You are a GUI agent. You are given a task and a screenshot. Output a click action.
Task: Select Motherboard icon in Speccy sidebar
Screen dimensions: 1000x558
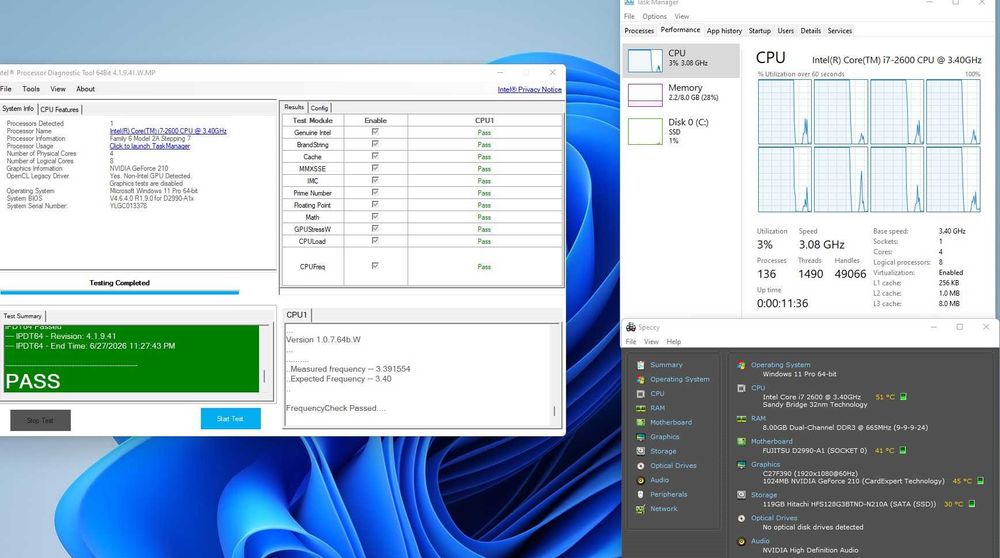coord(640,422)
